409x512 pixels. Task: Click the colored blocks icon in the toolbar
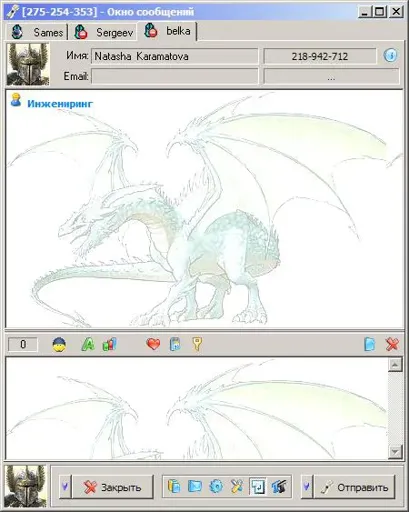(x=109, y=344)
